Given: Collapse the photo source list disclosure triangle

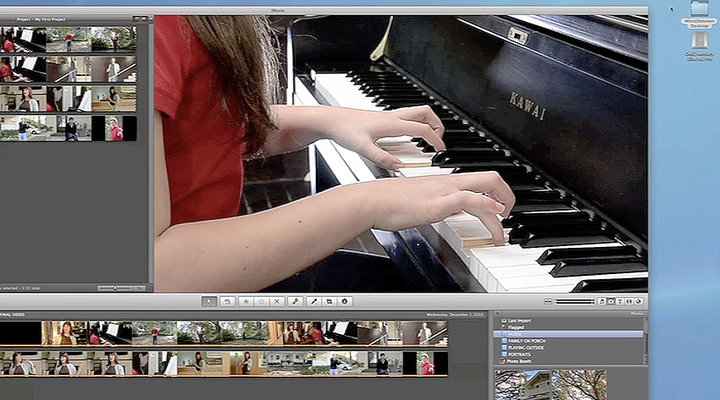Looking at the screenshot, I should [x=498, y=314].
